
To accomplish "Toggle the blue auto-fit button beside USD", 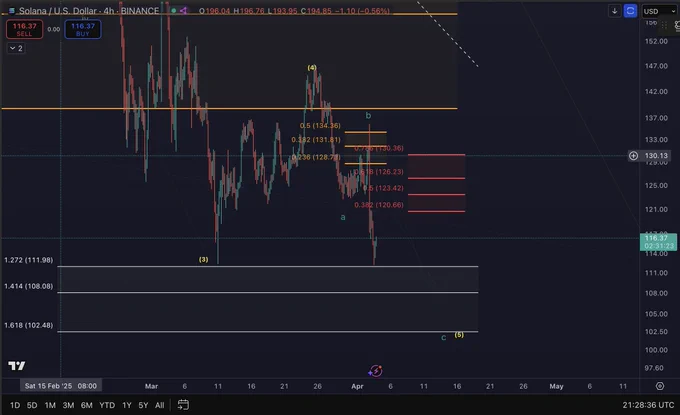I will (630, 11).
